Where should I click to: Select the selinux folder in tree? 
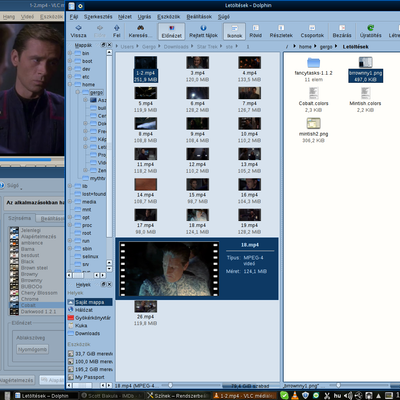(90, 257)
